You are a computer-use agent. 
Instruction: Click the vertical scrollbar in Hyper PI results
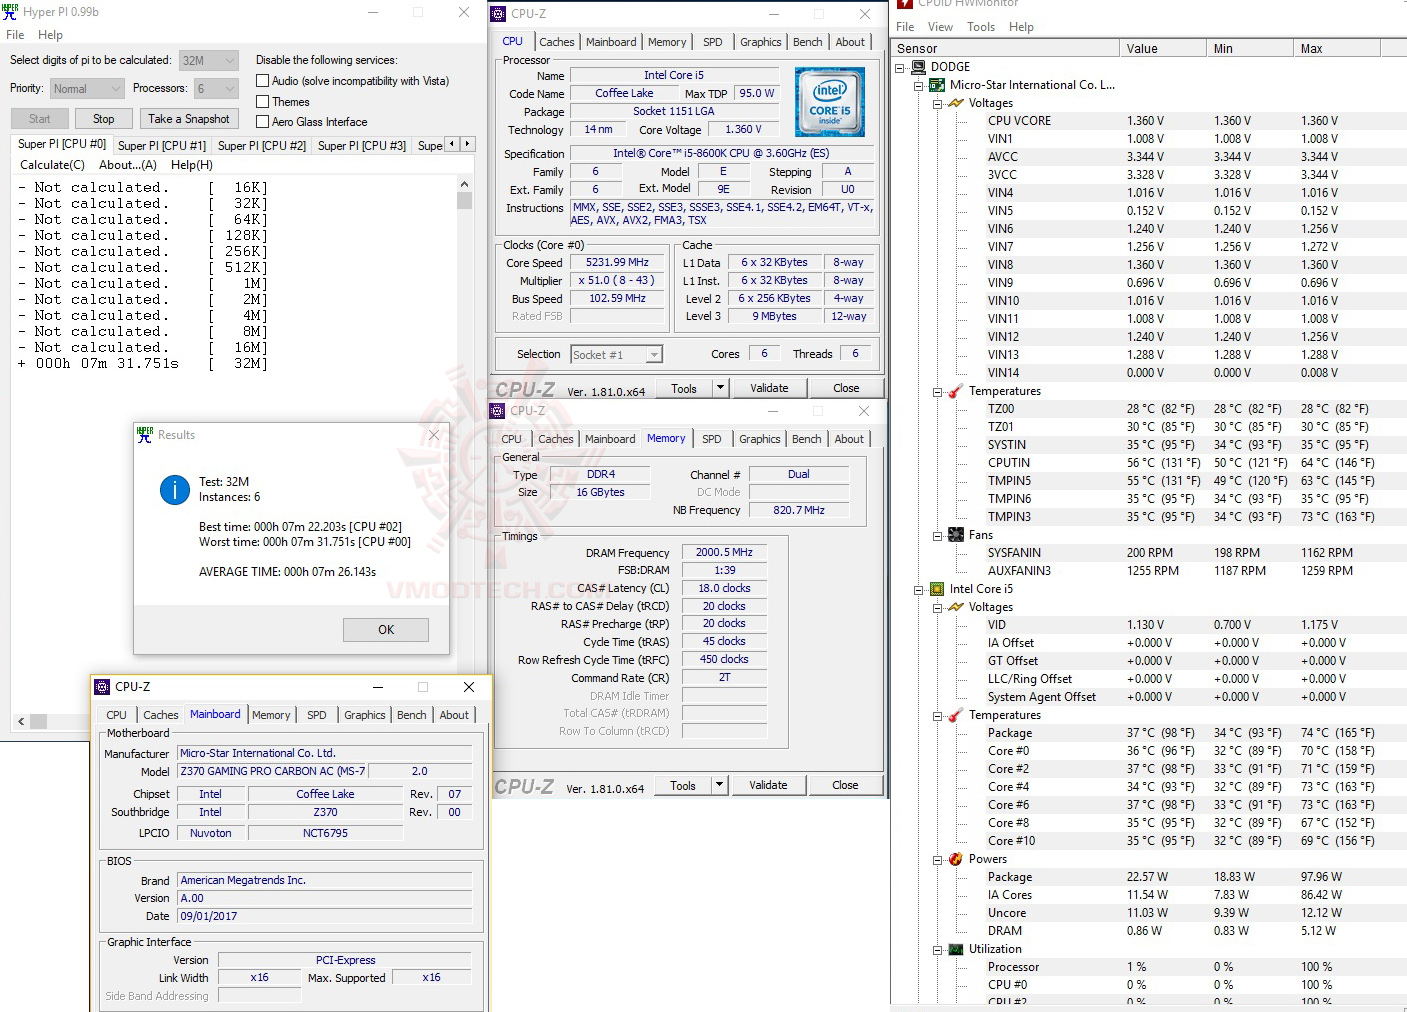coord(464,200)
